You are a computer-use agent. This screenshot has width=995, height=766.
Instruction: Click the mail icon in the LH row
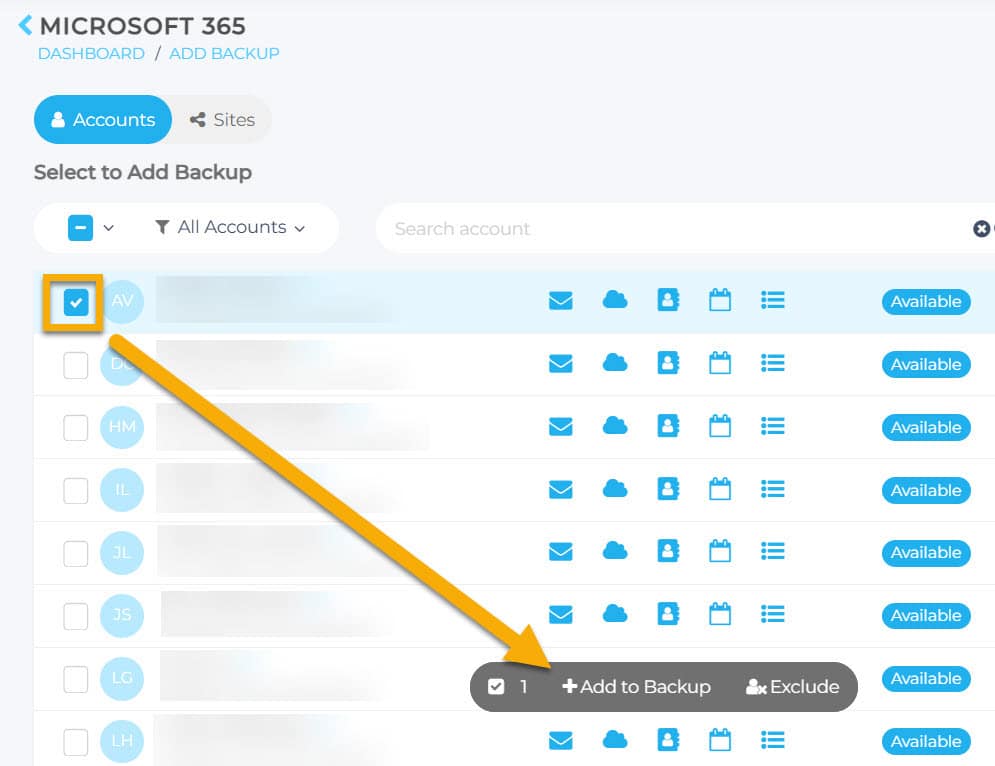(560, 741)
